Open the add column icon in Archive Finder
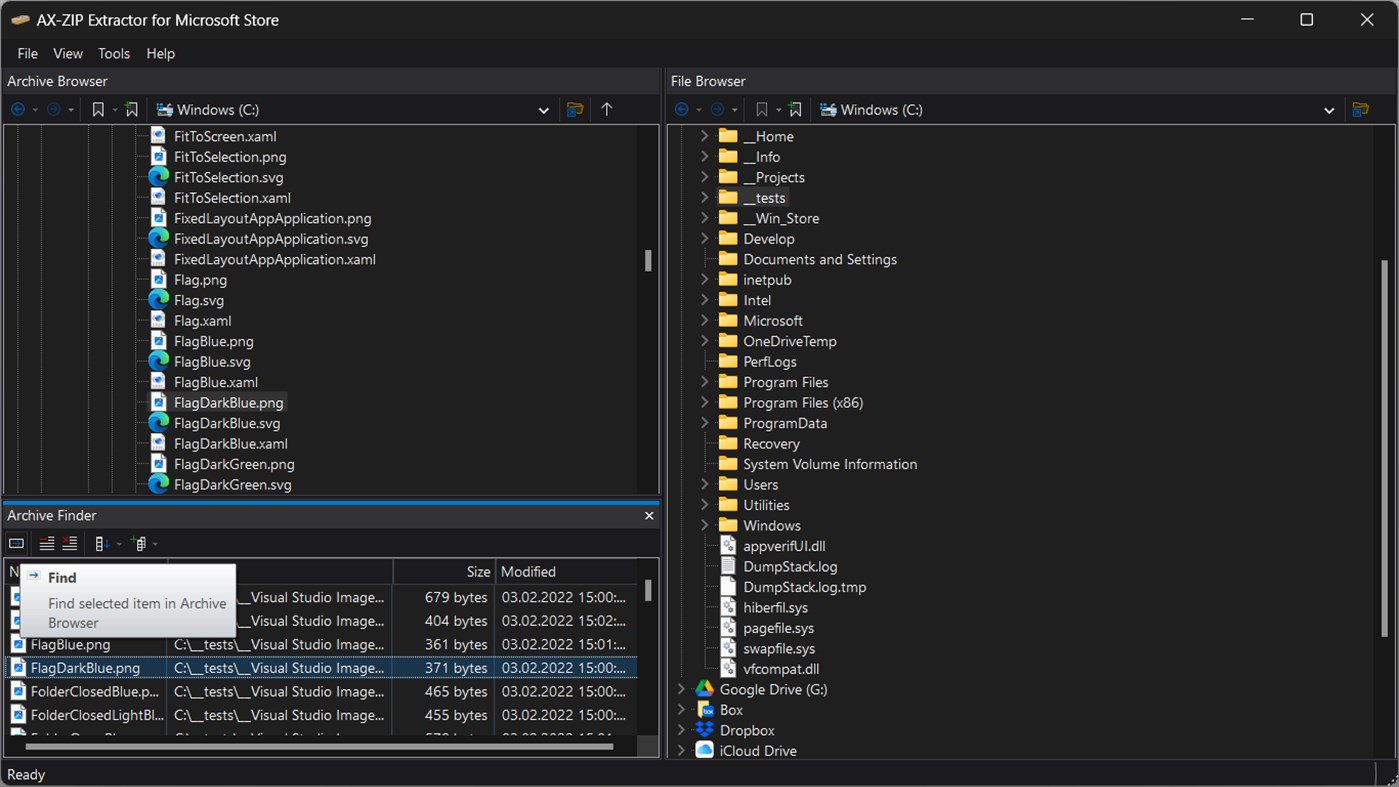 (140, 543)
